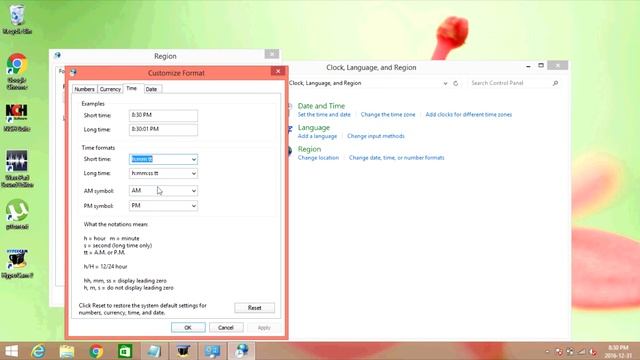Select the Time tab
Viewport: 640px width, 360px height.
tap(131, 88)
